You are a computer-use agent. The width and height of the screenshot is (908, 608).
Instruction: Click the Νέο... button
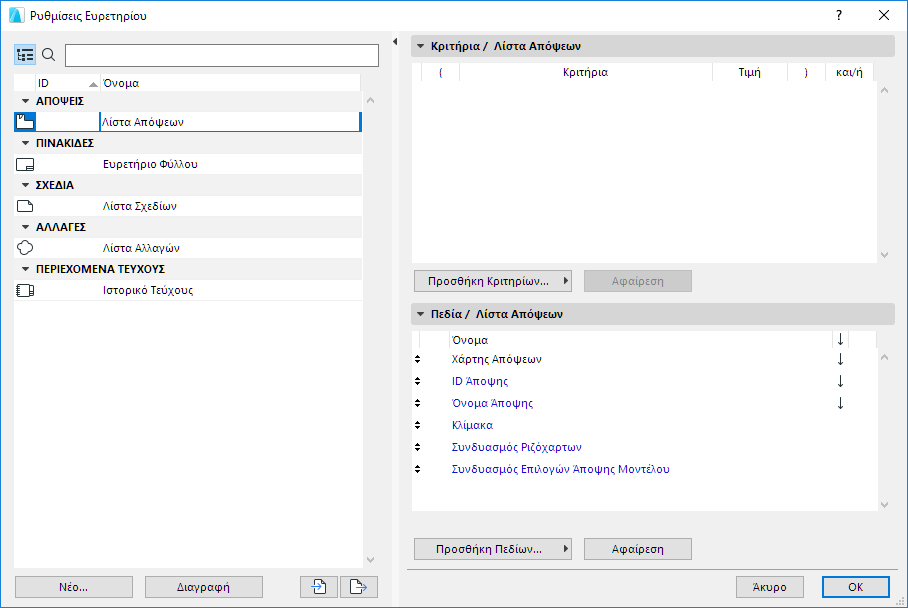(x=74, y=587)
